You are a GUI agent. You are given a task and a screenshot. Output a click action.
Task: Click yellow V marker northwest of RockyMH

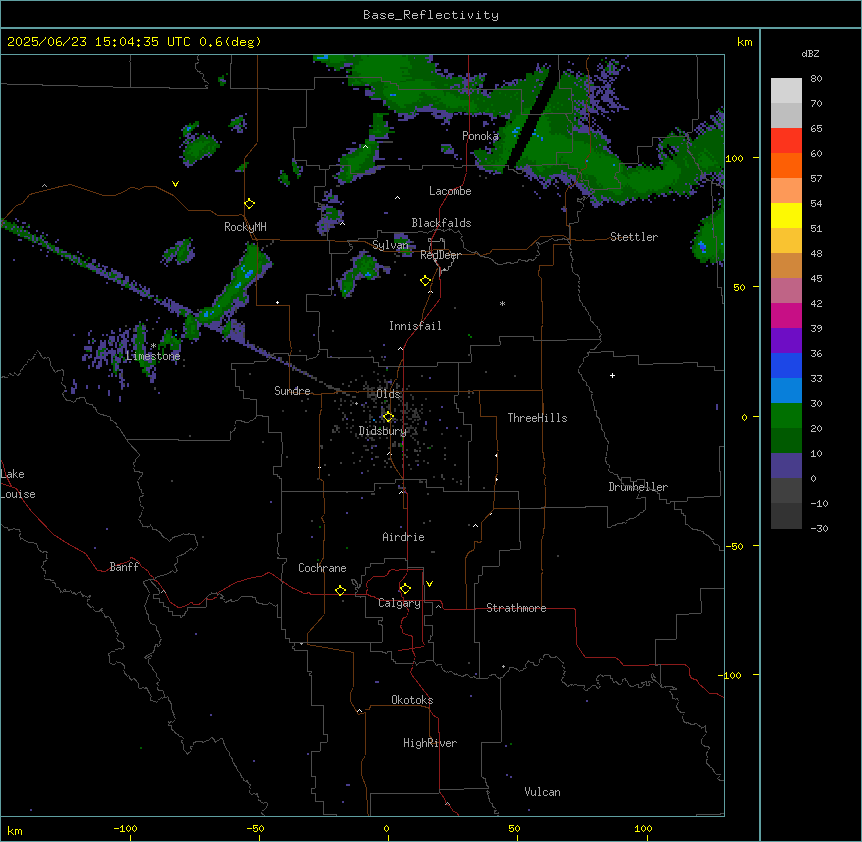[175, 184]
